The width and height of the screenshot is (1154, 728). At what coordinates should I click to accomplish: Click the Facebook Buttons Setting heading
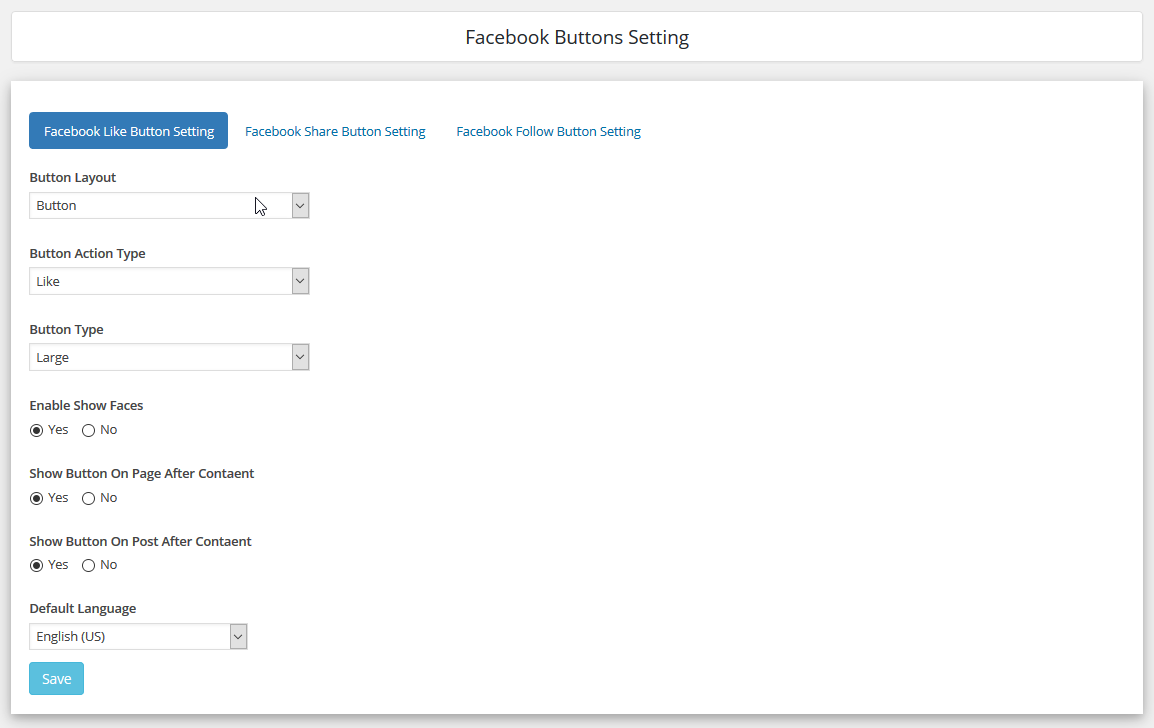click(577, 37)
